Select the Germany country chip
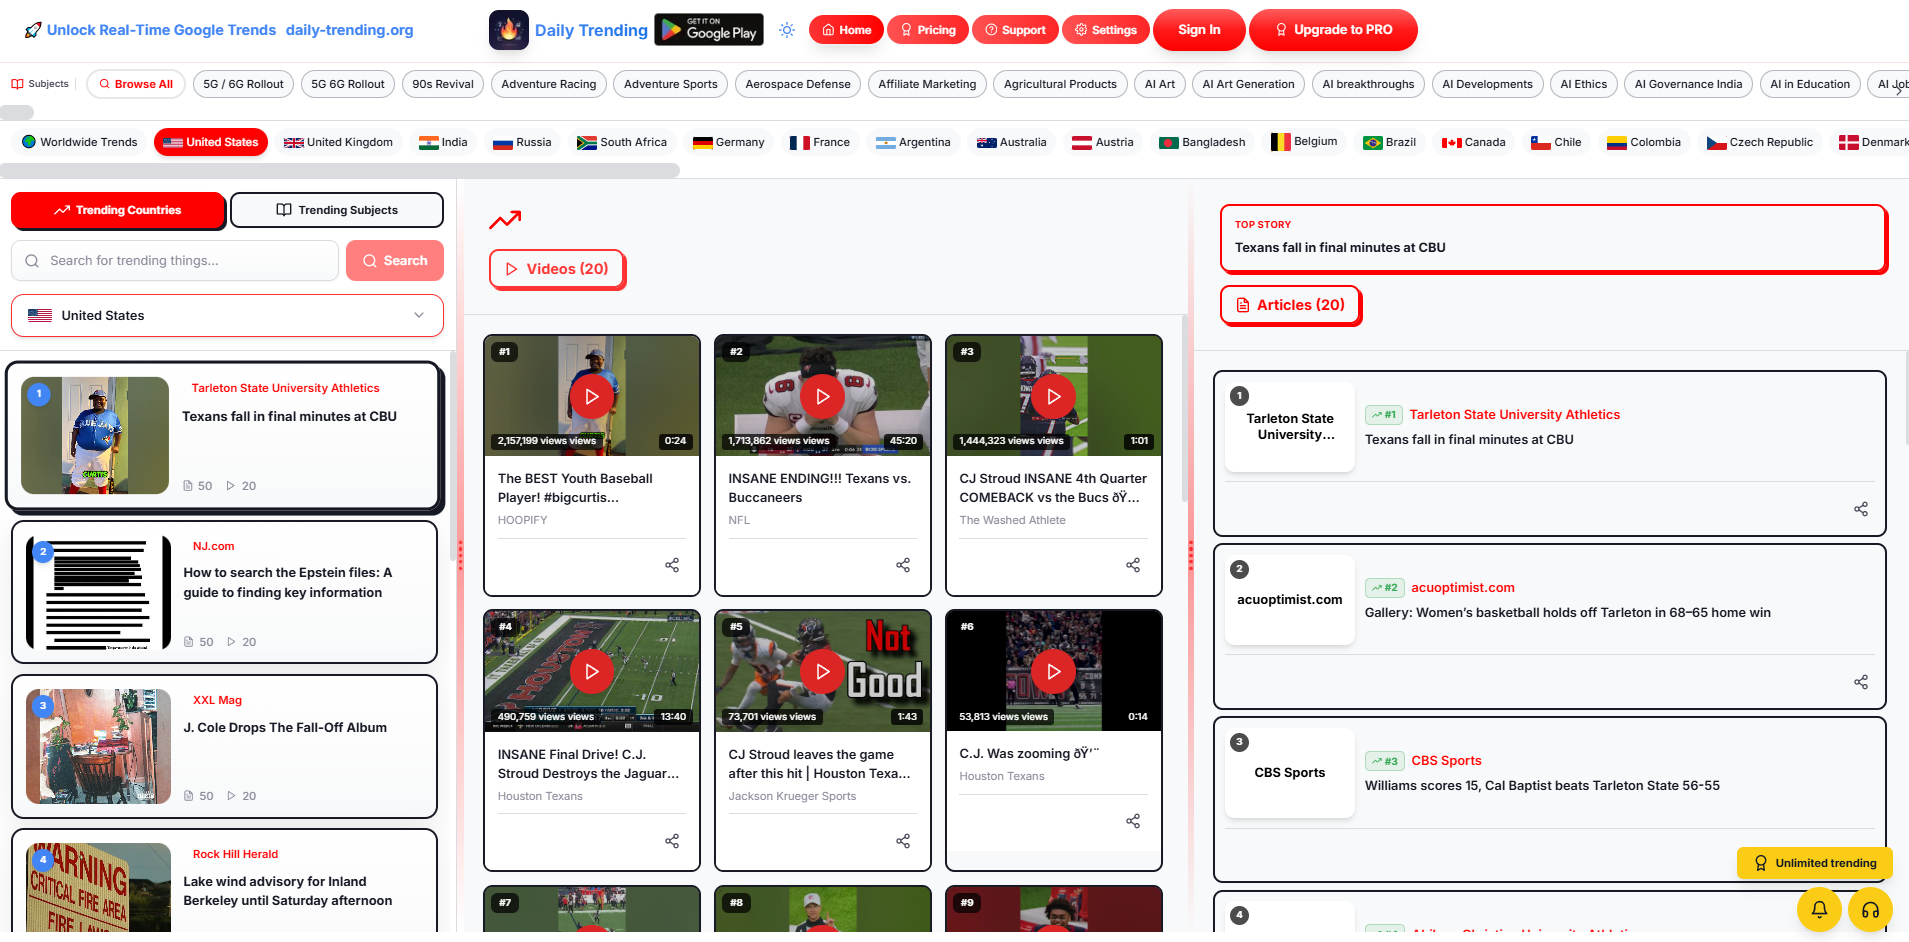 (729, 142)
